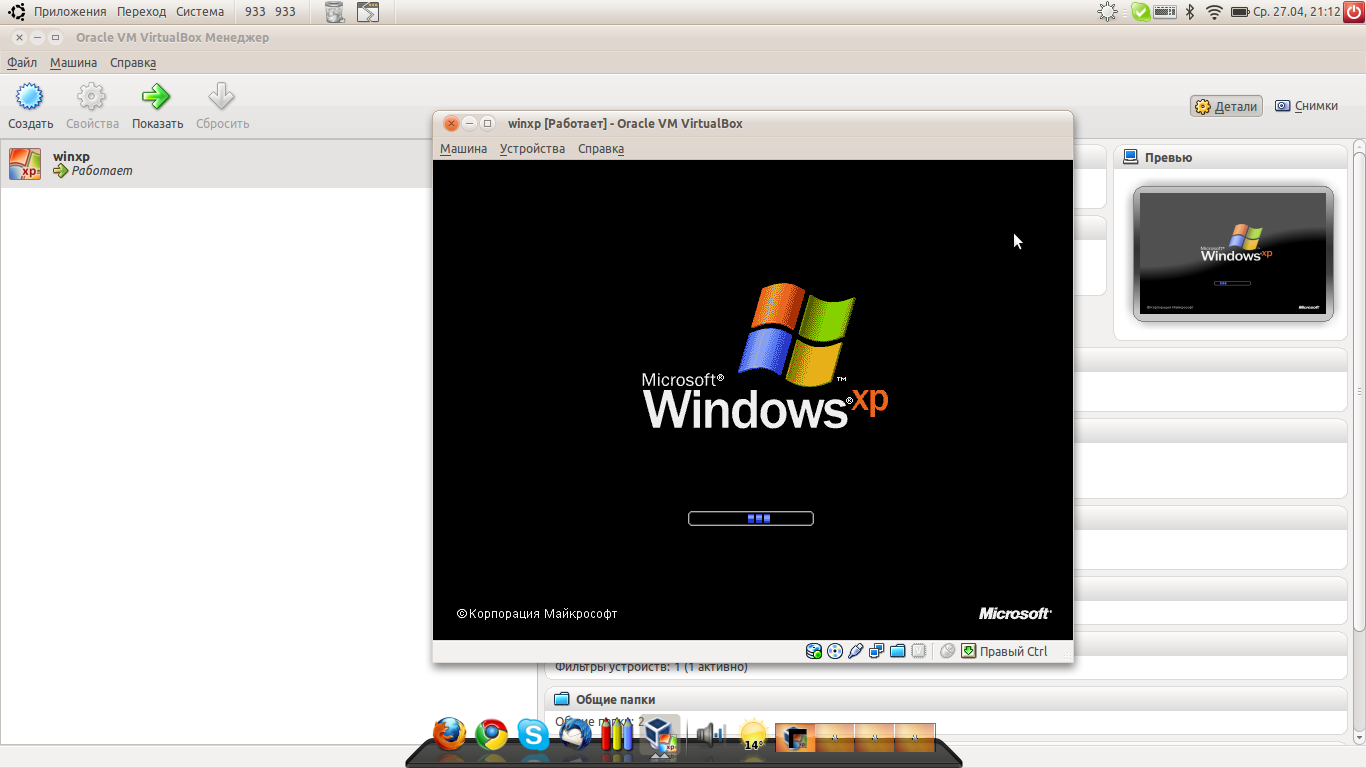The image size is (1366, 768).
Task: Click the weather sun icon in dock
Action: (753, 735)
